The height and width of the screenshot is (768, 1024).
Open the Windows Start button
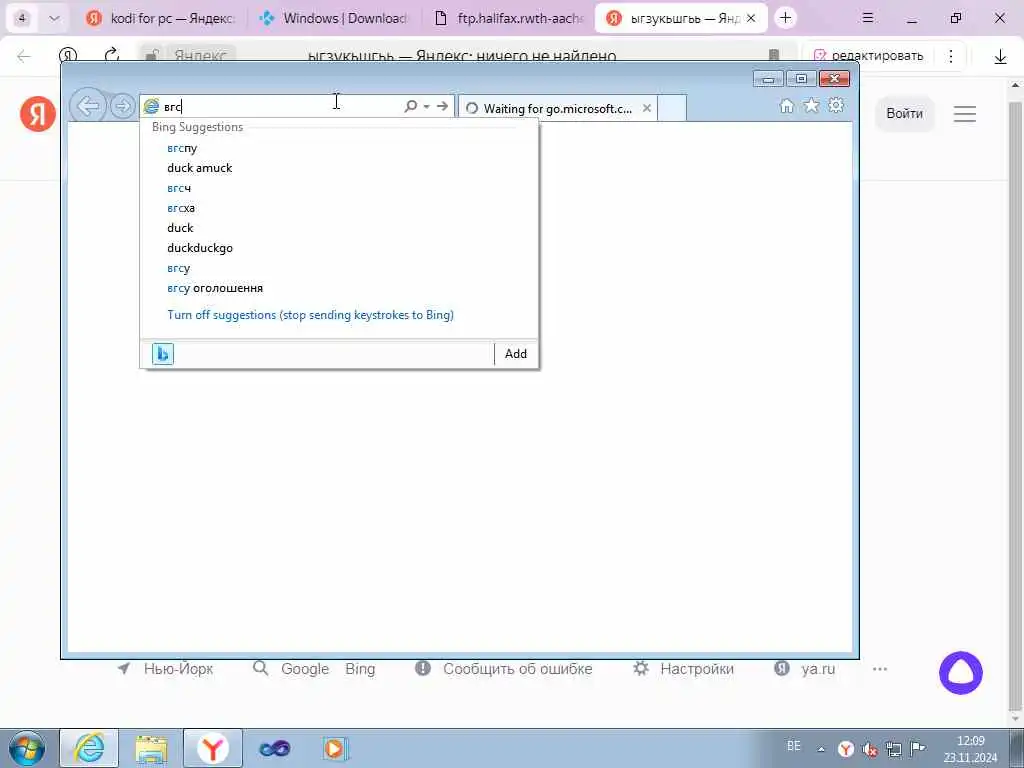point(27,748)
